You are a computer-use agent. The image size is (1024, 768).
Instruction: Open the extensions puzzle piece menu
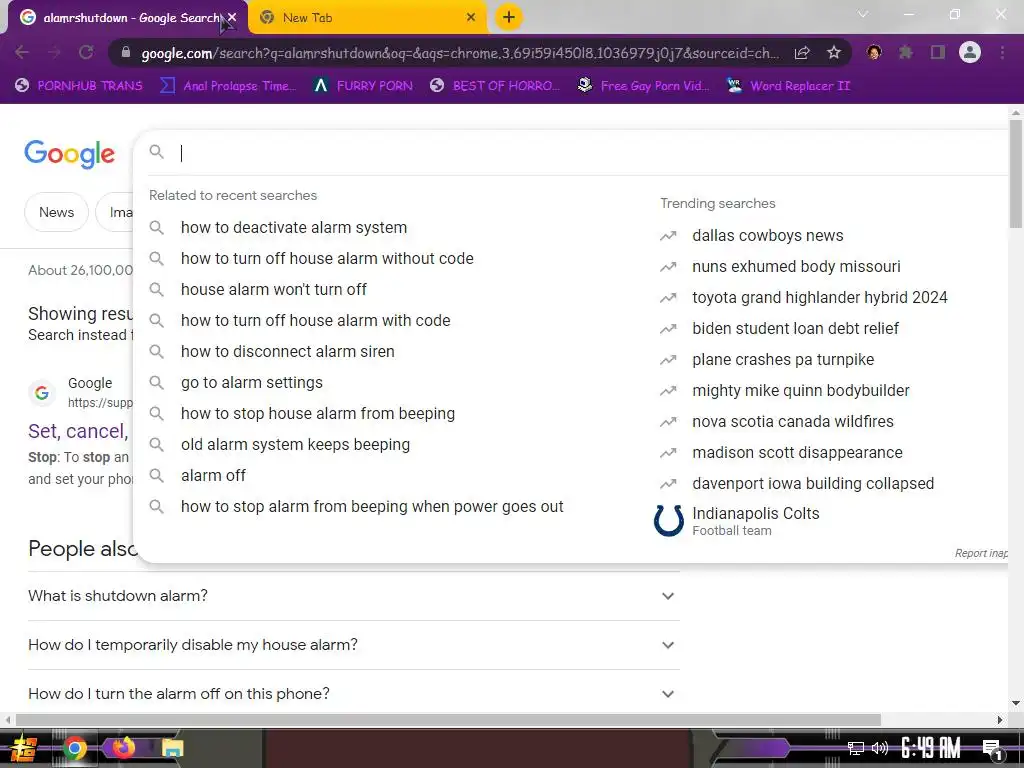coord(906,52)
